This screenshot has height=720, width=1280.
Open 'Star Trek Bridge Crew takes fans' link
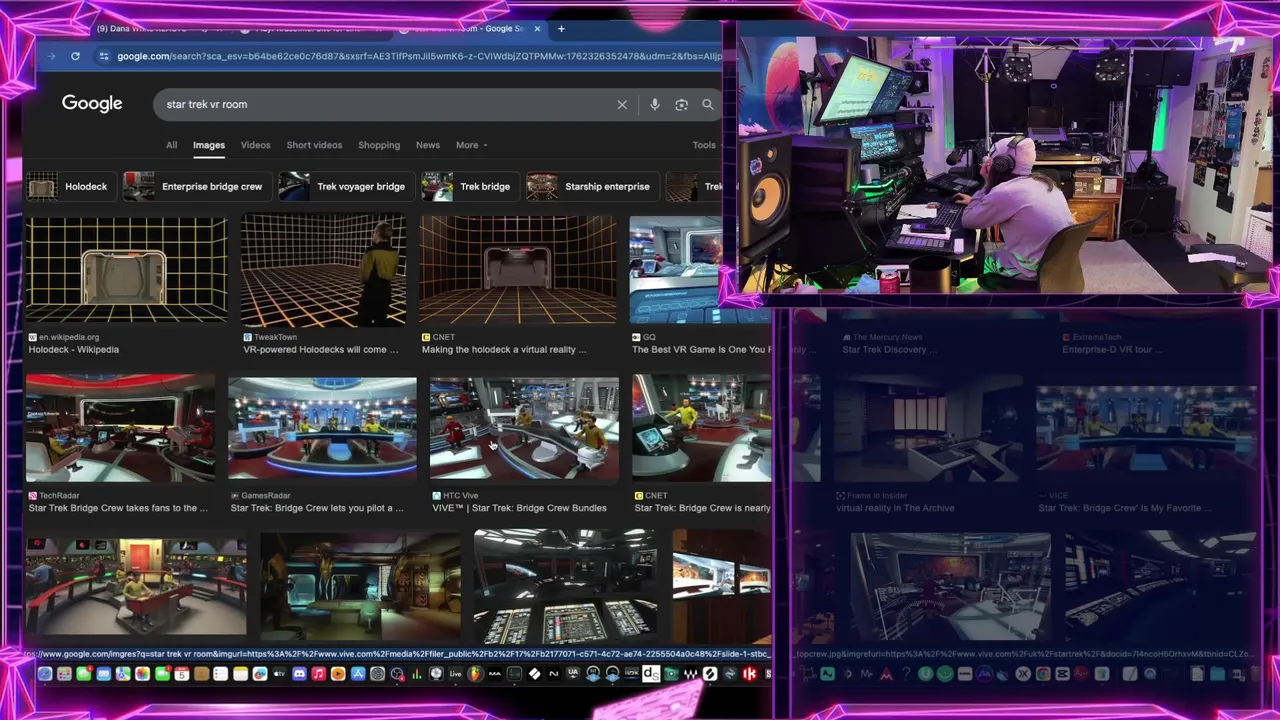point(118,508)
